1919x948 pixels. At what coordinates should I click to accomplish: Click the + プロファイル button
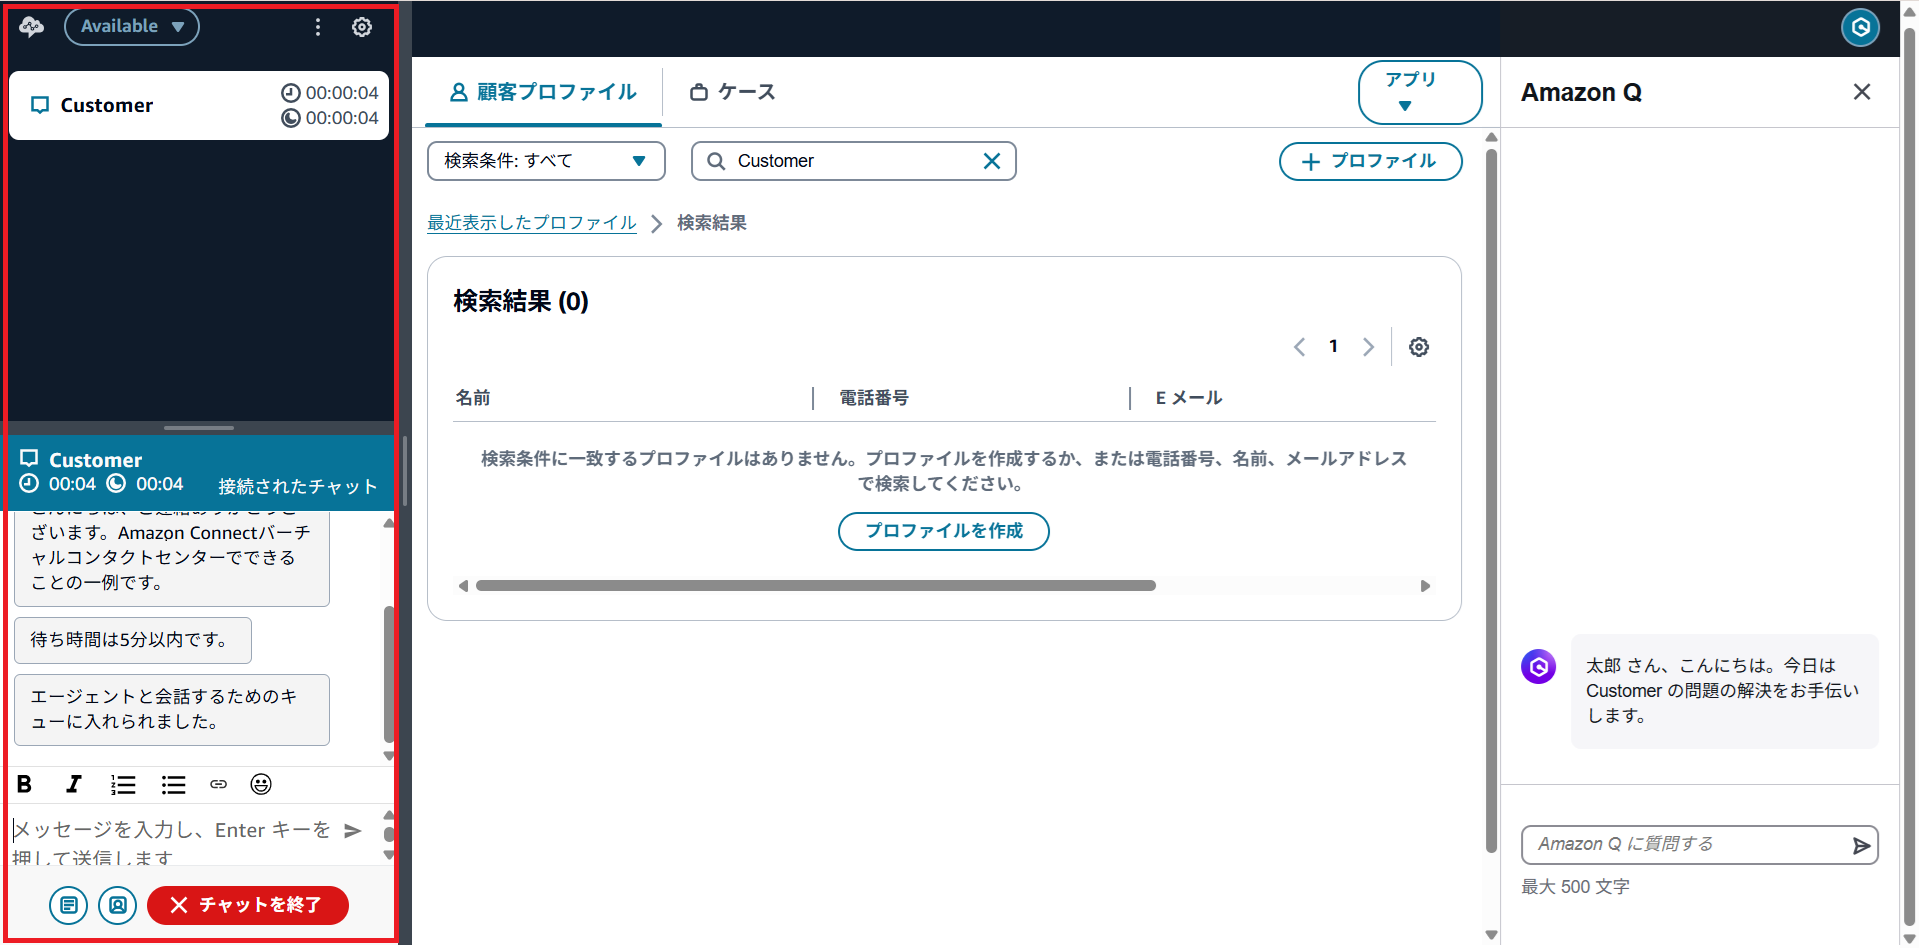(x=1370, y=161)
